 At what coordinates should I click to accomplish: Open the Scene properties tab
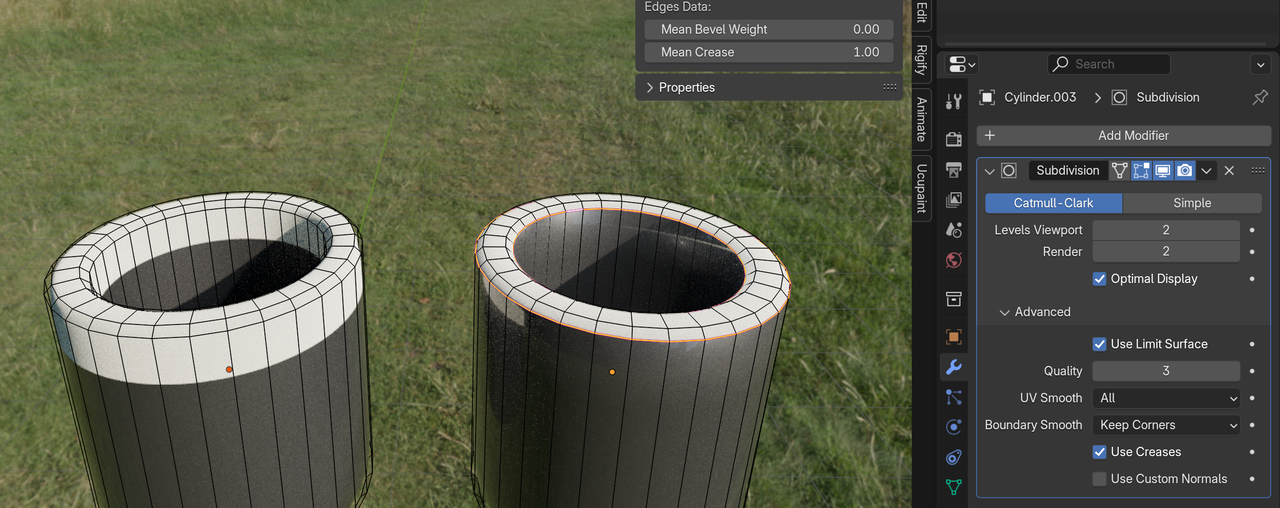954,230
